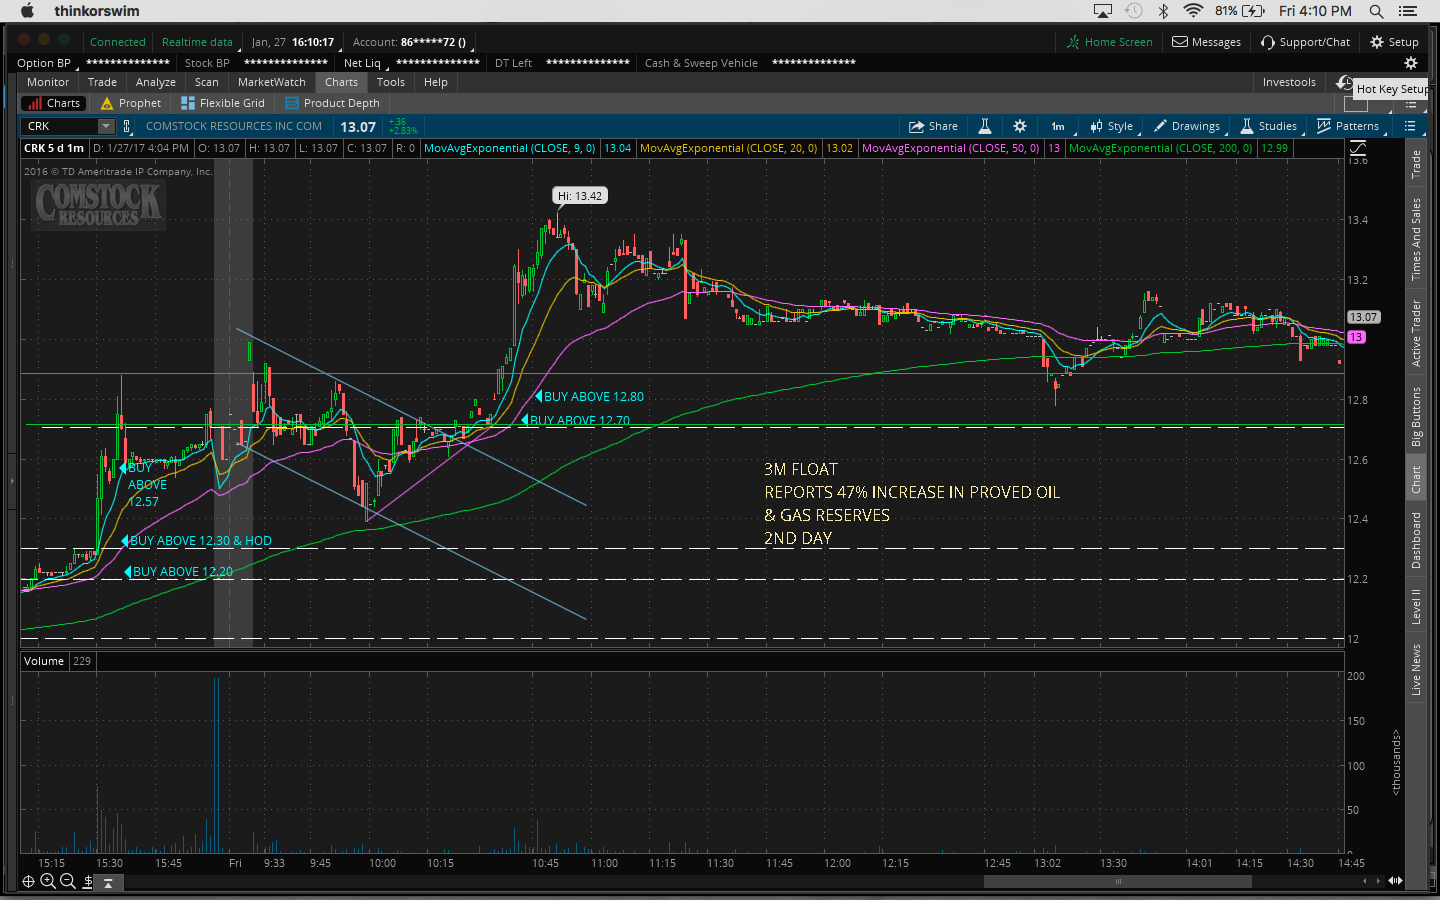The width and height of the screenshot is (1440, 900).
Task: Expand the CRK symbol dropdown arrow
Action: pyautogui.click(x=106, y=126)
